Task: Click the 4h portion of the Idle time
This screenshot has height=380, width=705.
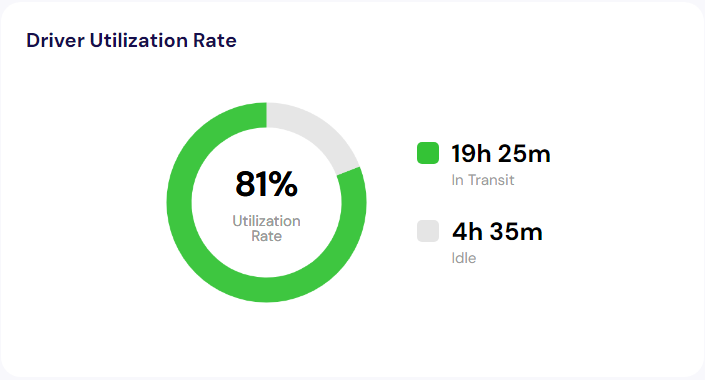Action: point(467,232)
